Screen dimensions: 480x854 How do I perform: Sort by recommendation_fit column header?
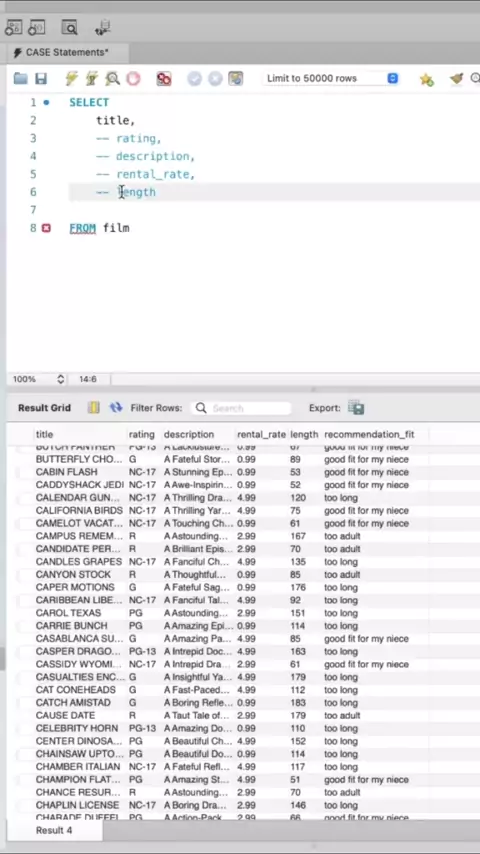tap(369, 434)
